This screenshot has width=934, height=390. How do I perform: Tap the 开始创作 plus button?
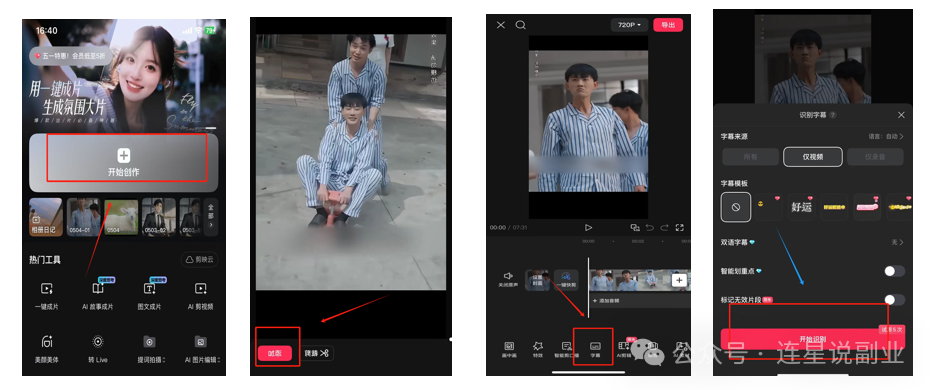coord(123,162)
